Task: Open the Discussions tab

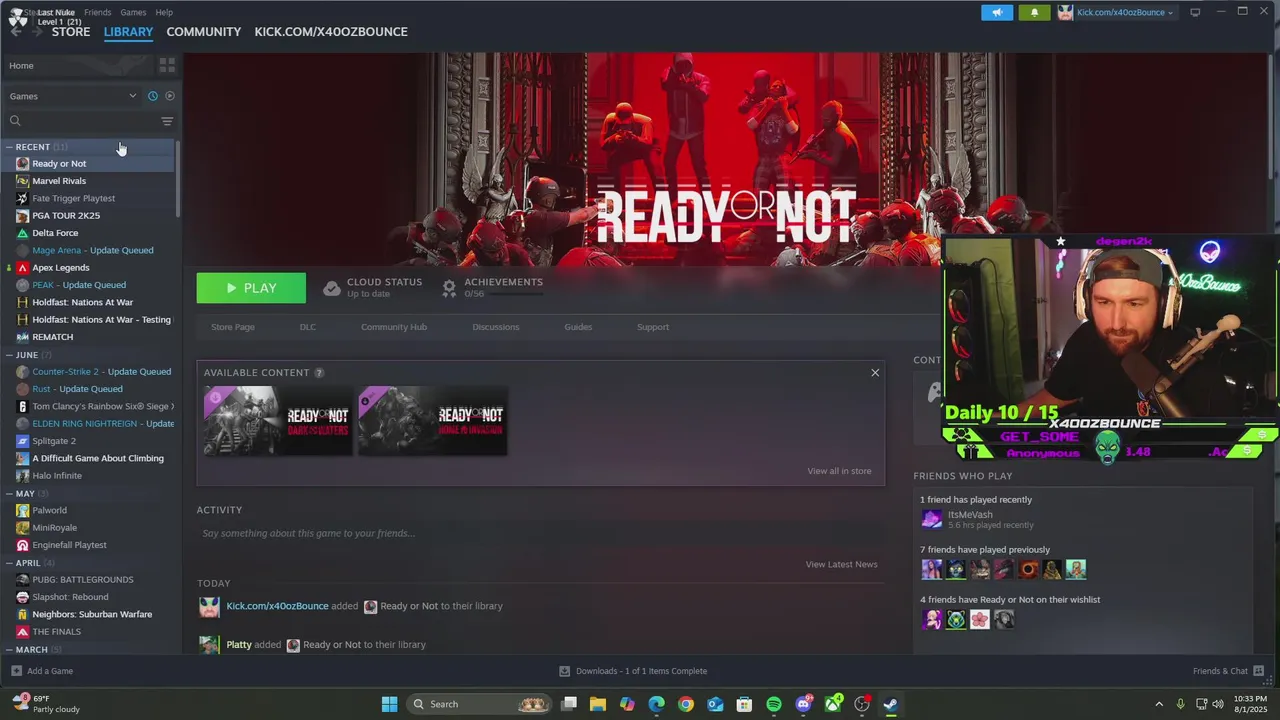Action: 496,327
